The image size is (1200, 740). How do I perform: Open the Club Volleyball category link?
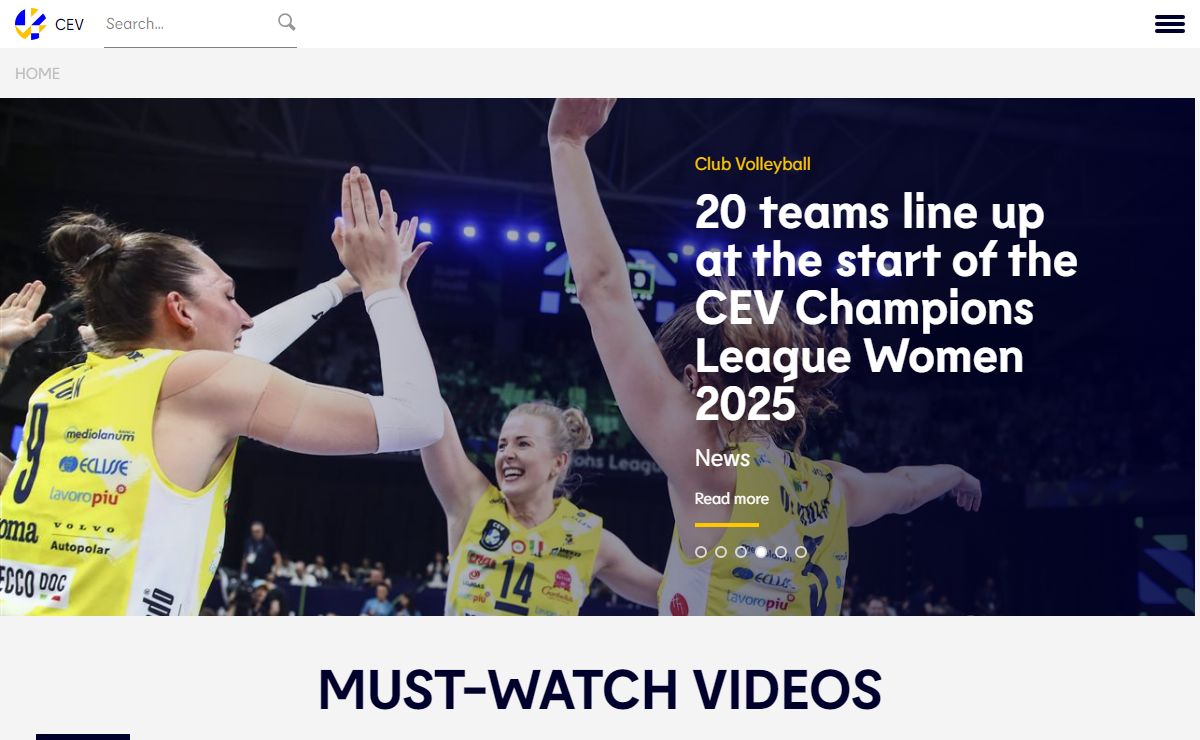(x=752, y=164)
